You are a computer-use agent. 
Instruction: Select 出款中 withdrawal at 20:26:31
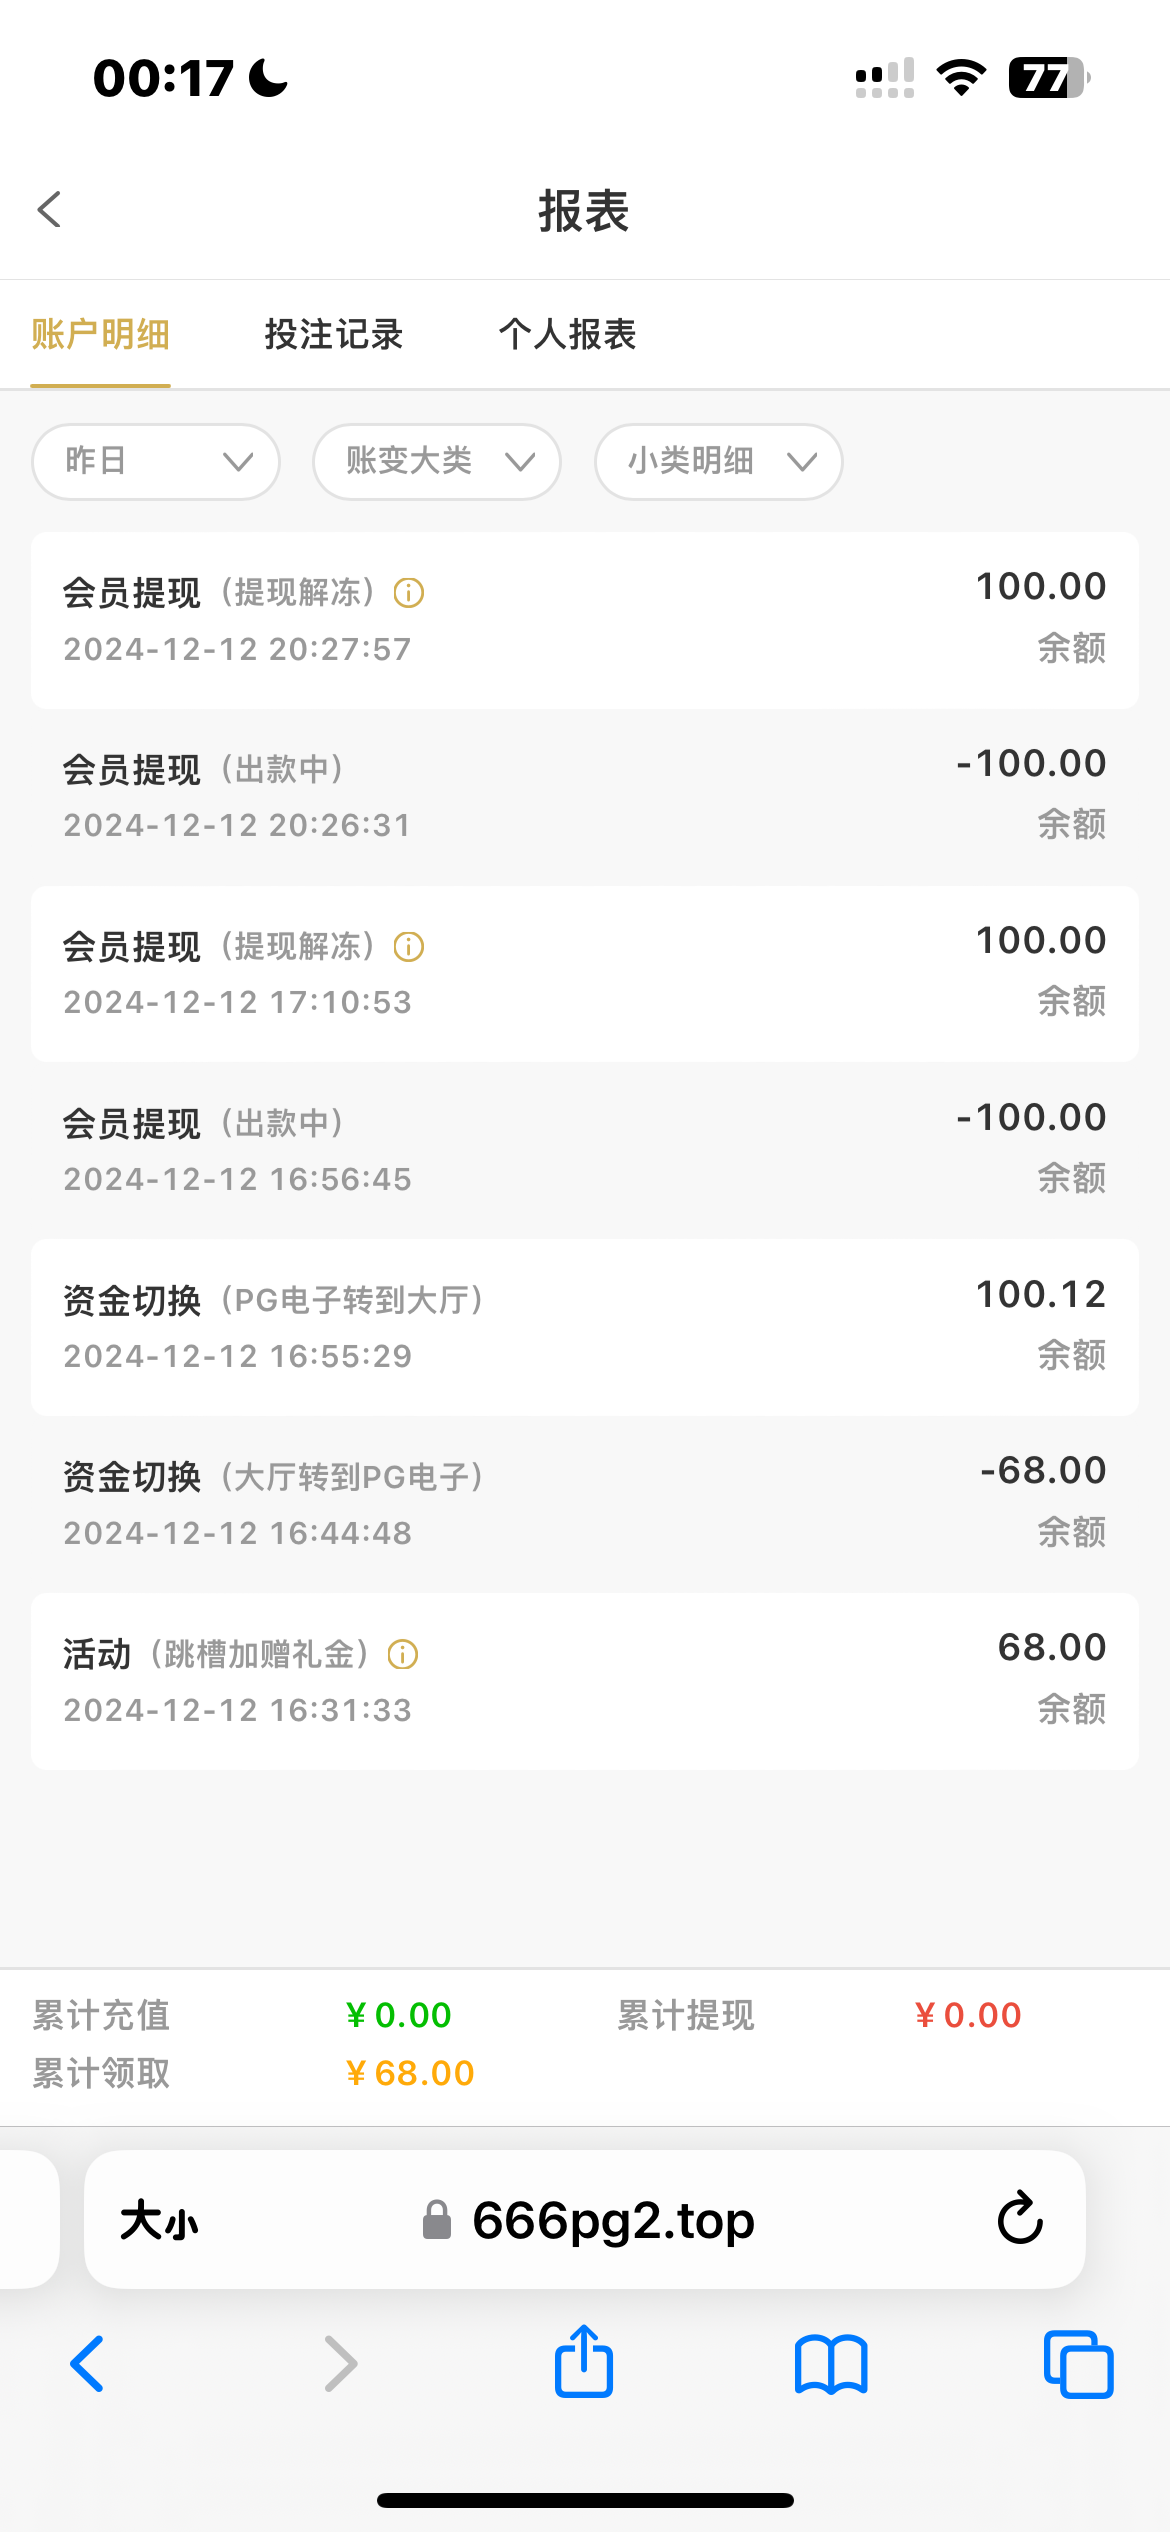pyautogui.click(x=584, y=796)
